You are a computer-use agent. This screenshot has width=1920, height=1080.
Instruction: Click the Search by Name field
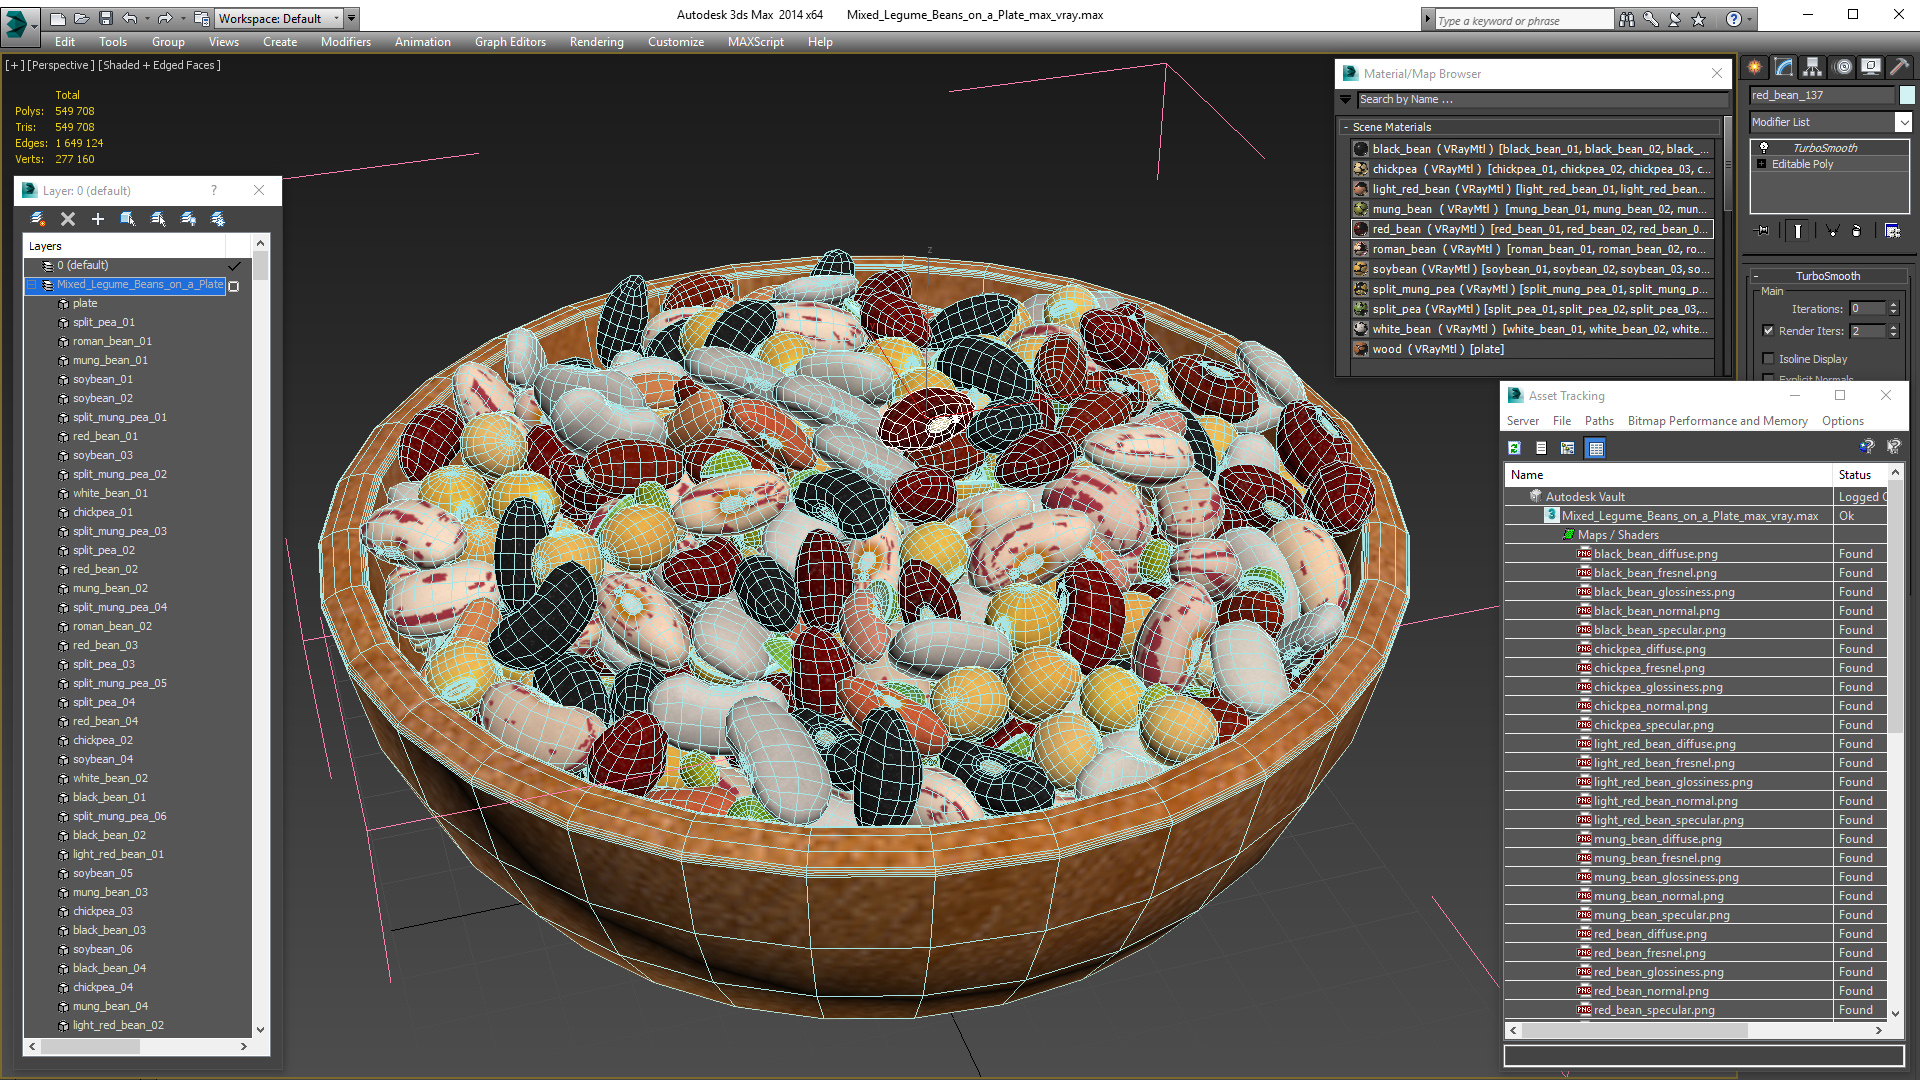(x=1540, y=99)
